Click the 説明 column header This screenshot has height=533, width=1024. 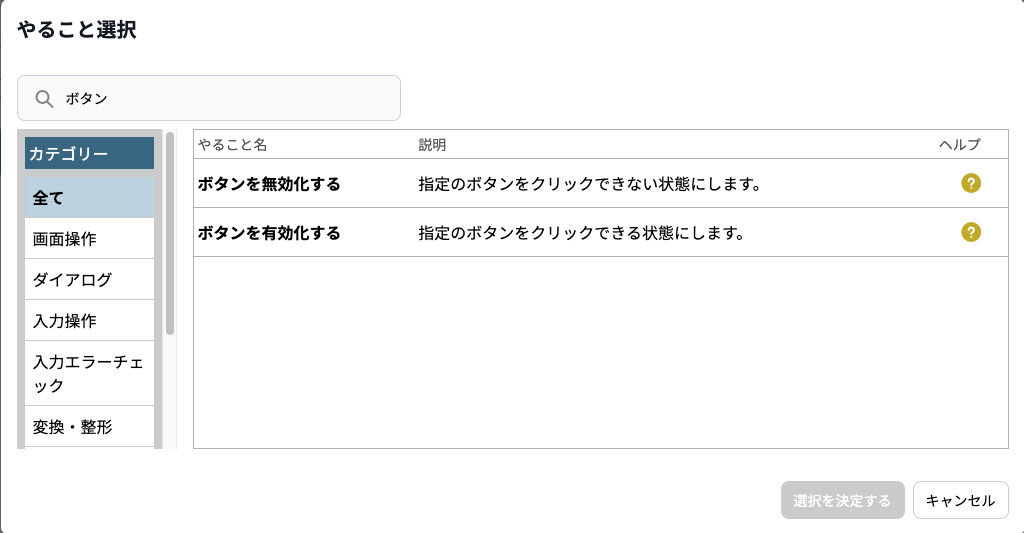point(432,144)
